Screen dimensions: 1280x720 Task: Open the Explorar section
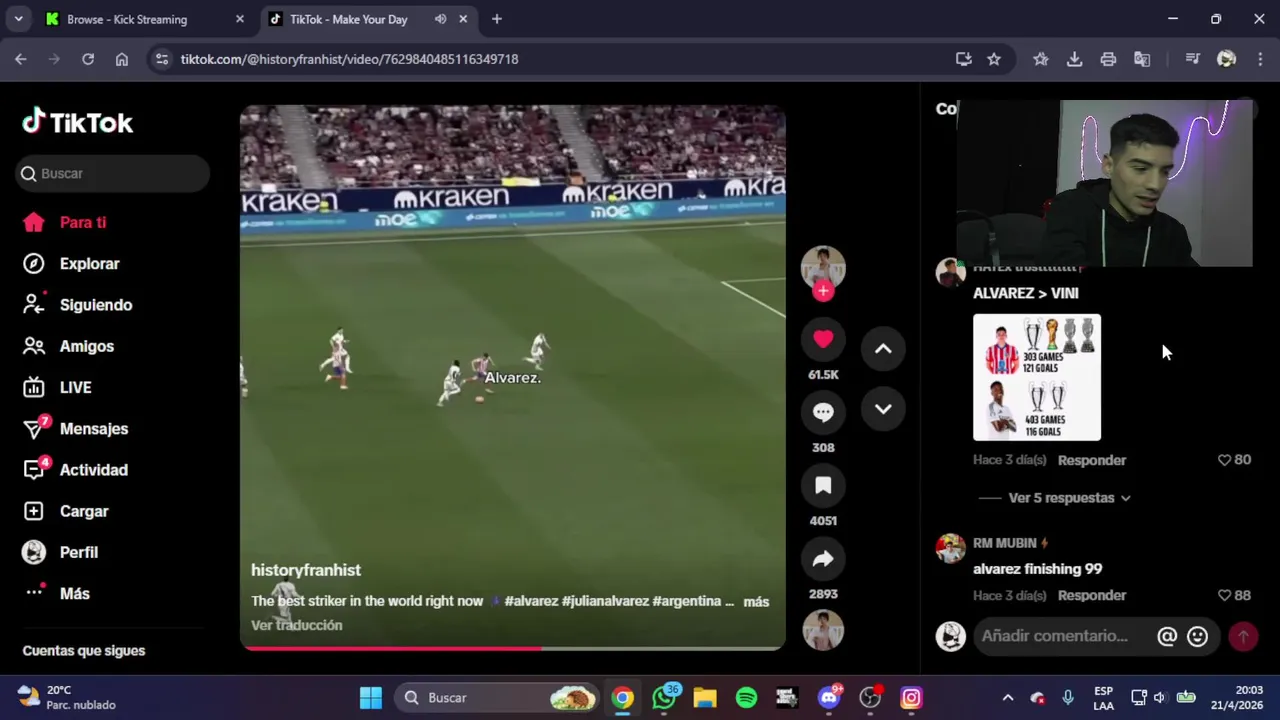(71, 264)
